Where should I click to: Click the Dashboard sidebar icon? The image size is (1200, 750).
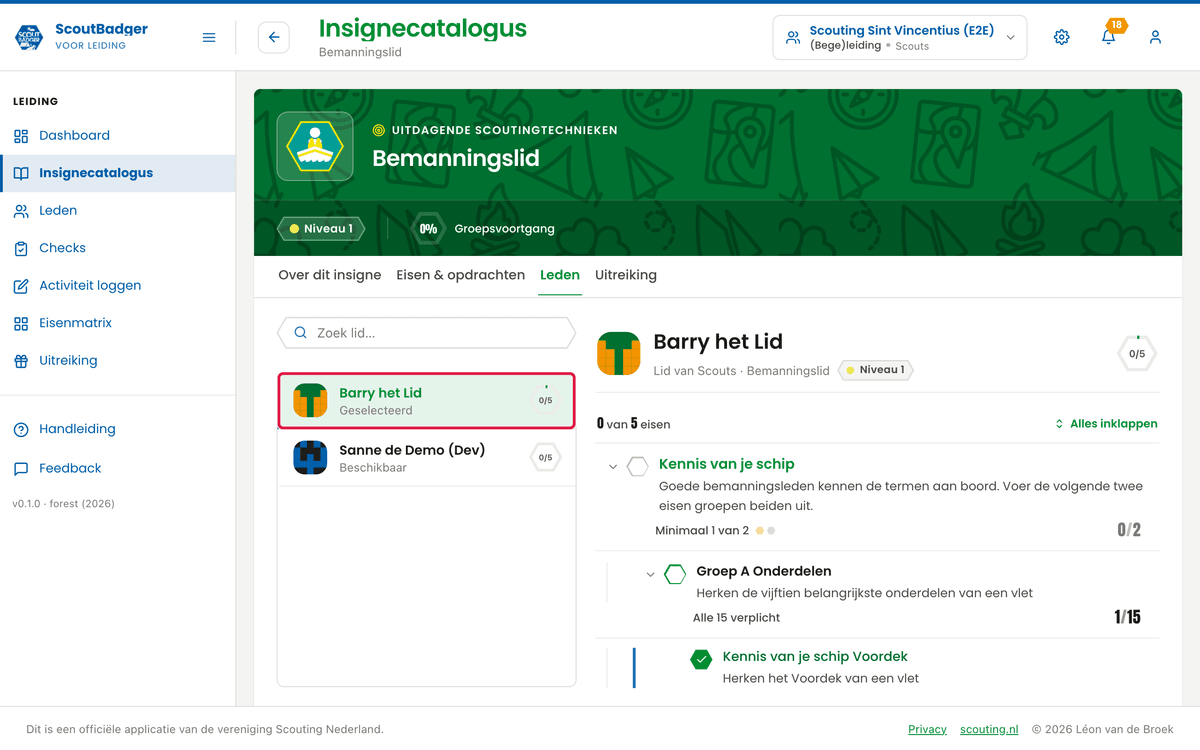21,136
